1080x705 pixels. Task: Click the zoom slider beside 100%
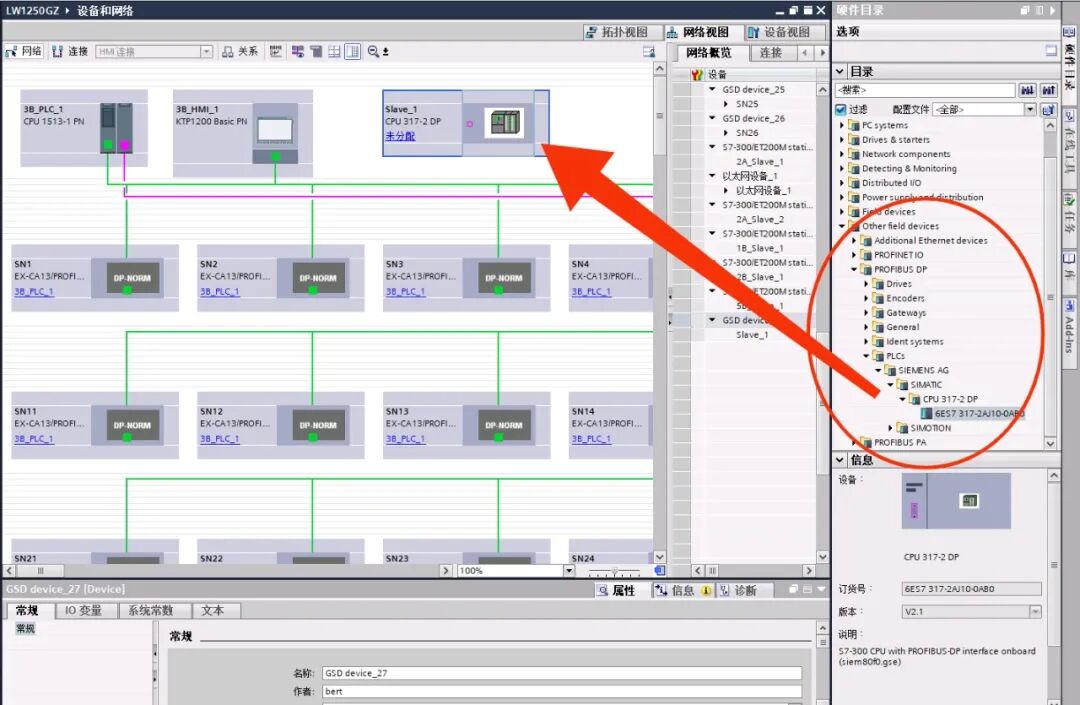tap(614, 571)
